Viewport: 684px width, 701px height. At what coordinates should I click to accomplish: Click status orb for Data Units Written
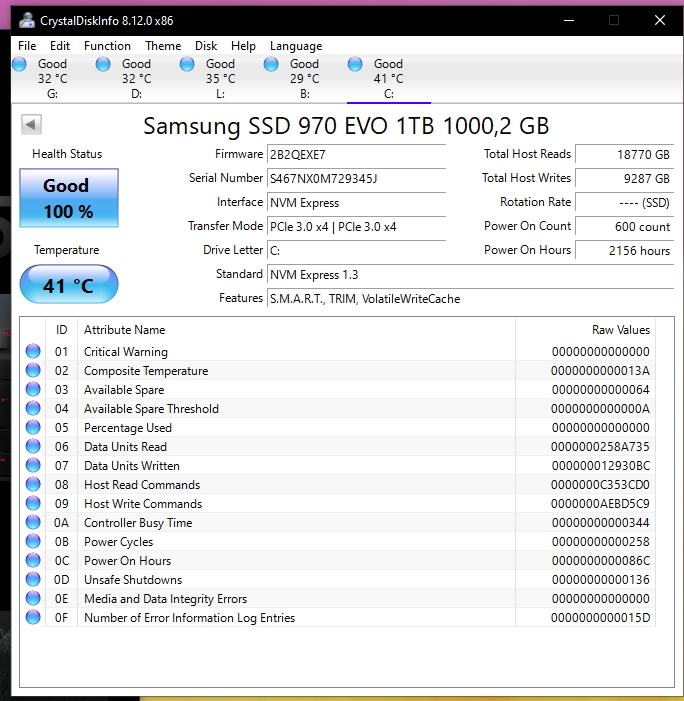(x=33, y=465)
